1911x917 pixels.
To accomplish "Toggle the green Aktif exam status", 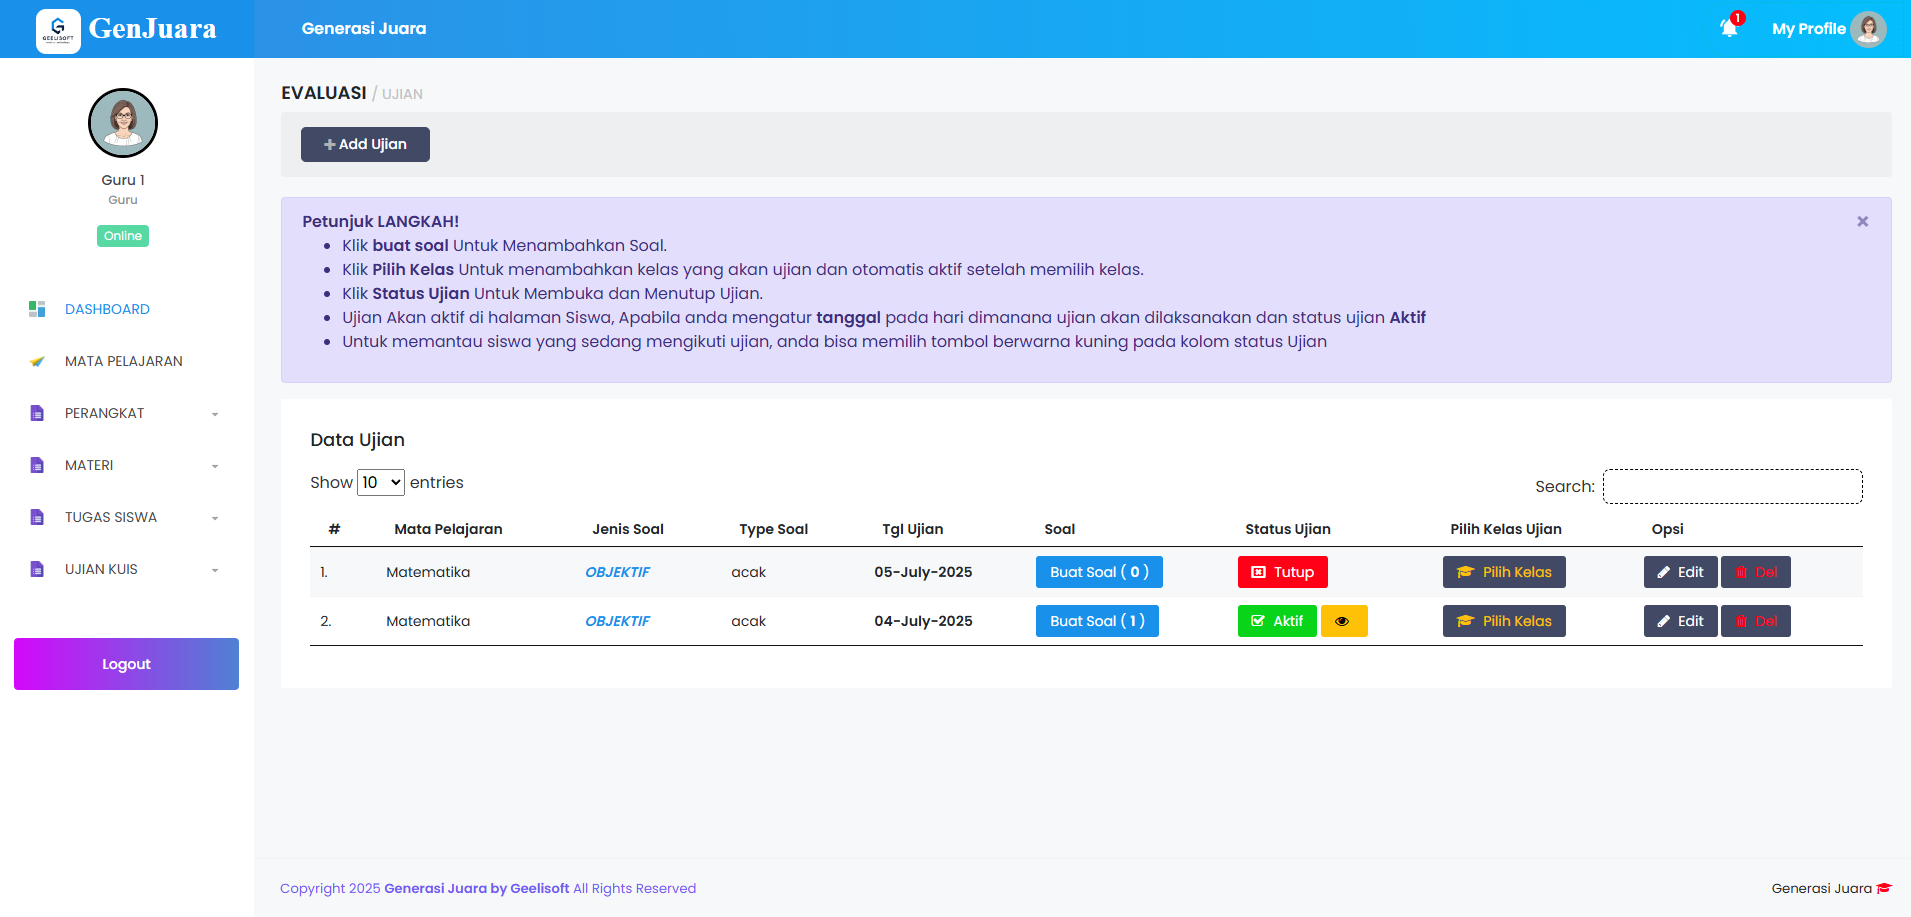I will [x=1276, y=621].
